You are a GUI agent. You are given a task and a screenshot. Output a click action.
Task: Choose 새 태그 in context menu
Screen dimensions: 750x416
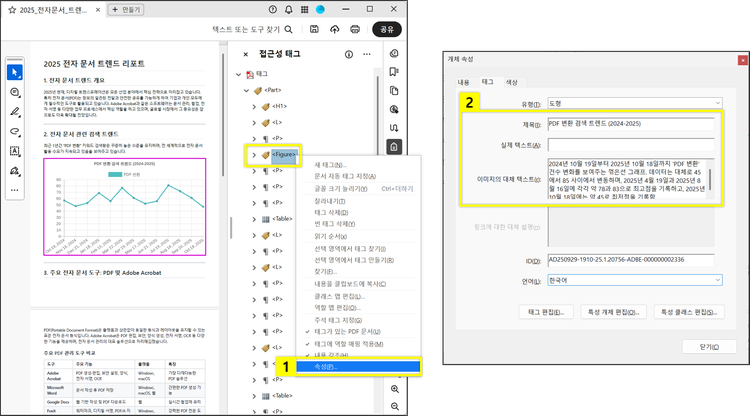coord(330,165)
